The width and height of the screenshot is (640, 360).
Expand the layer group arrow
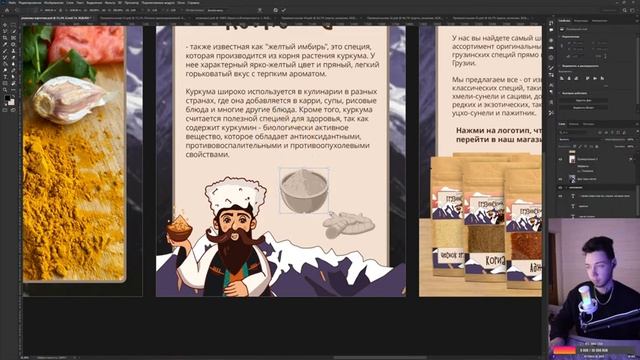pyautogui.click(x=567, y=187)
